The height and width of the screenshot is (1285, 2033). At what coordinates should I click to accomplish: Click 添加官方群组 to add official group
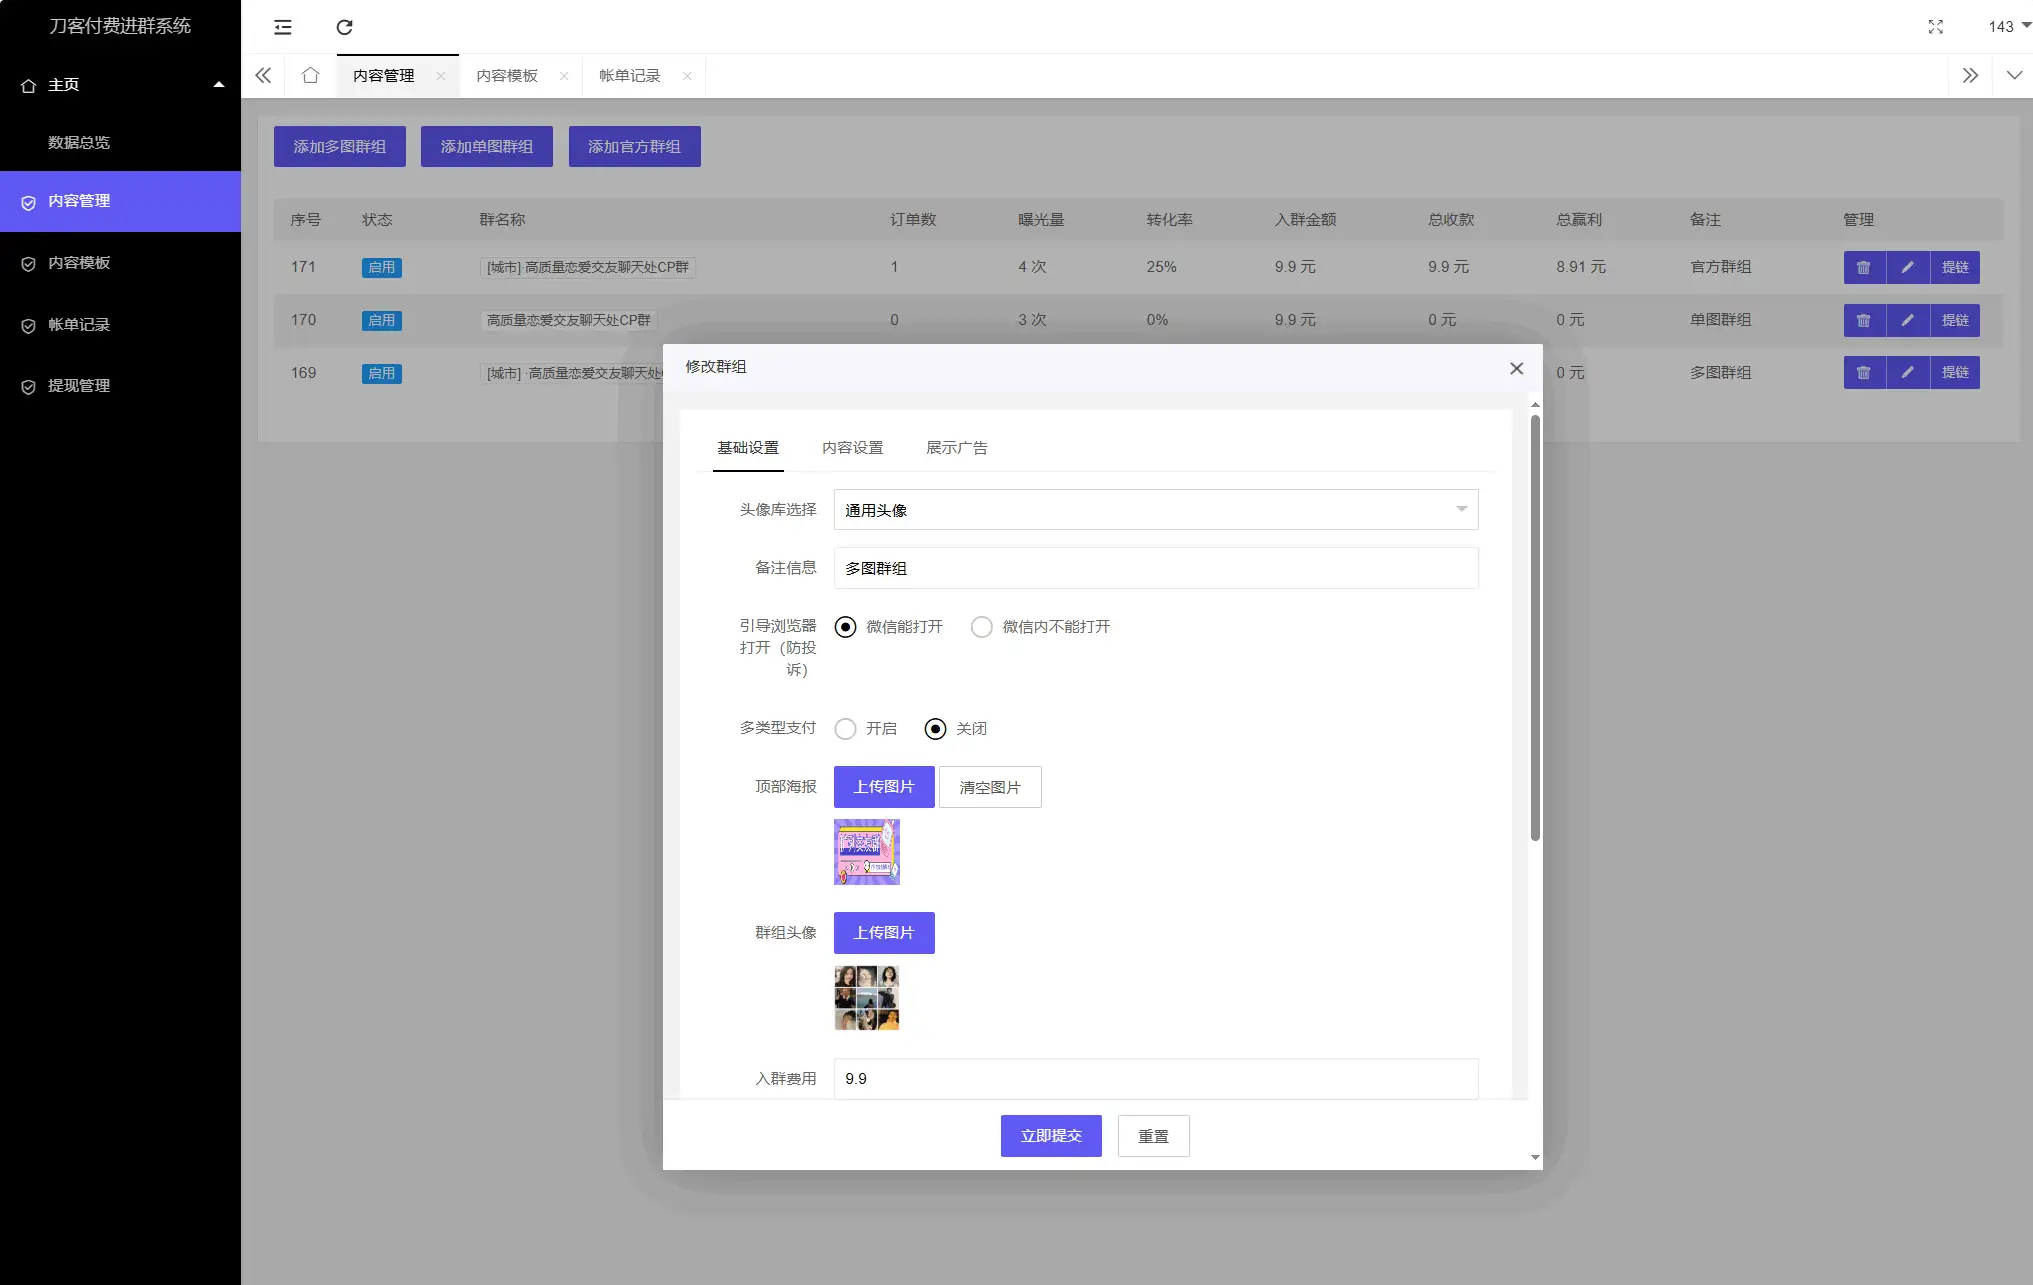tap(634, 146)
